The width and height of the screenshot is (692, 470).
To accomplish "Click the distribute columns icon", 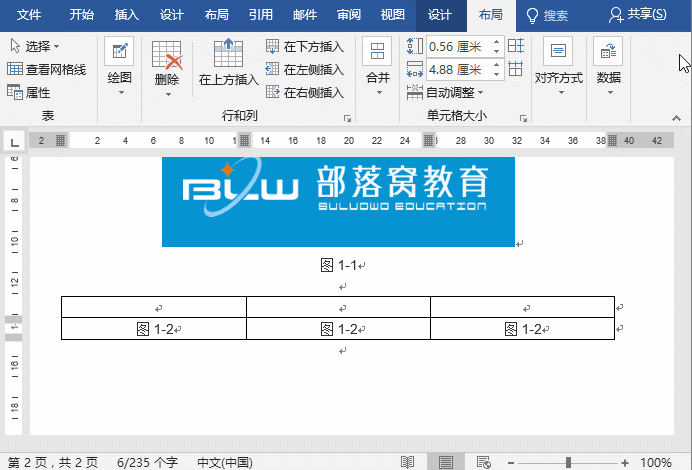I will click(515, 69).
